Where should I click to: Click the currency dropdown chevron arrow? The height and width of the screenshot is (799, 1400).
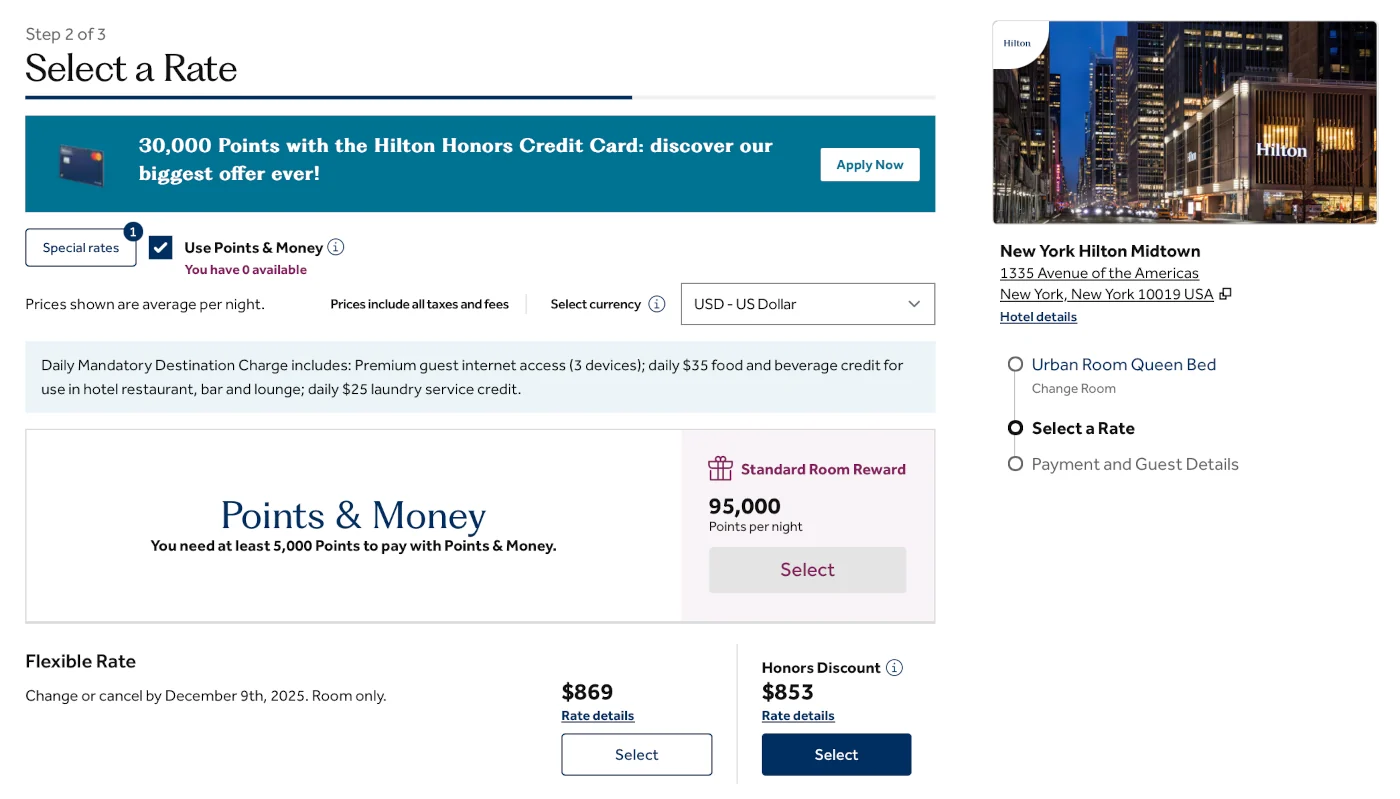[x=914, y=304]
